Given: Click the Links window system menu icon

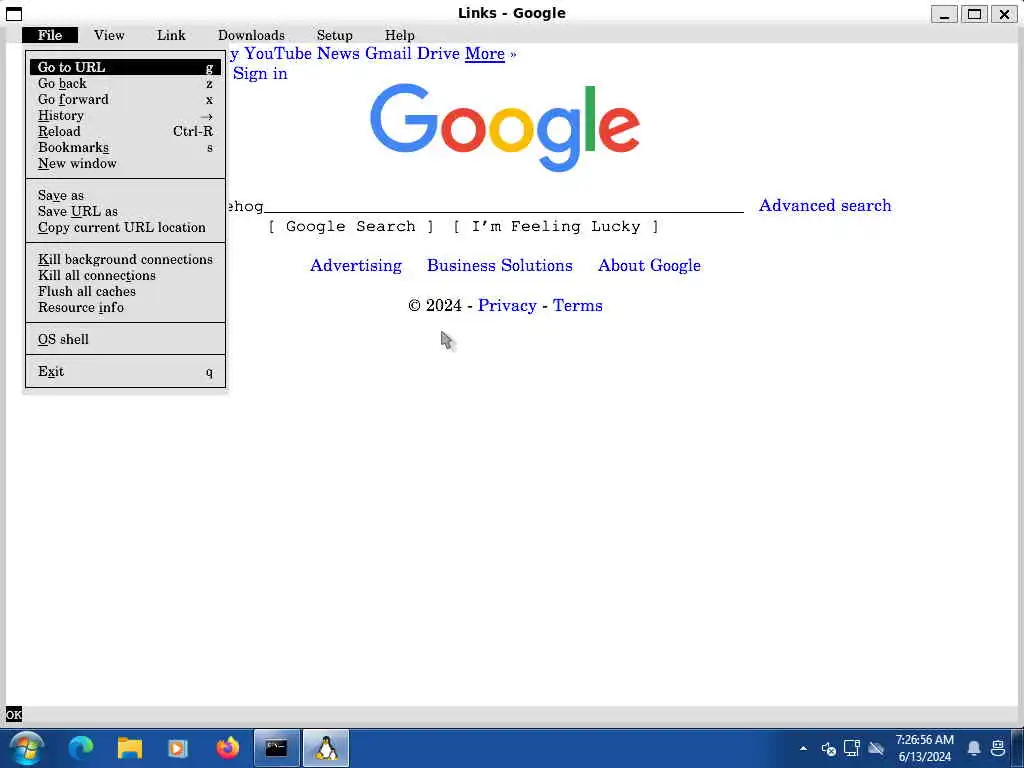Looking at the screenshot, I should click(x=14, y=14).
